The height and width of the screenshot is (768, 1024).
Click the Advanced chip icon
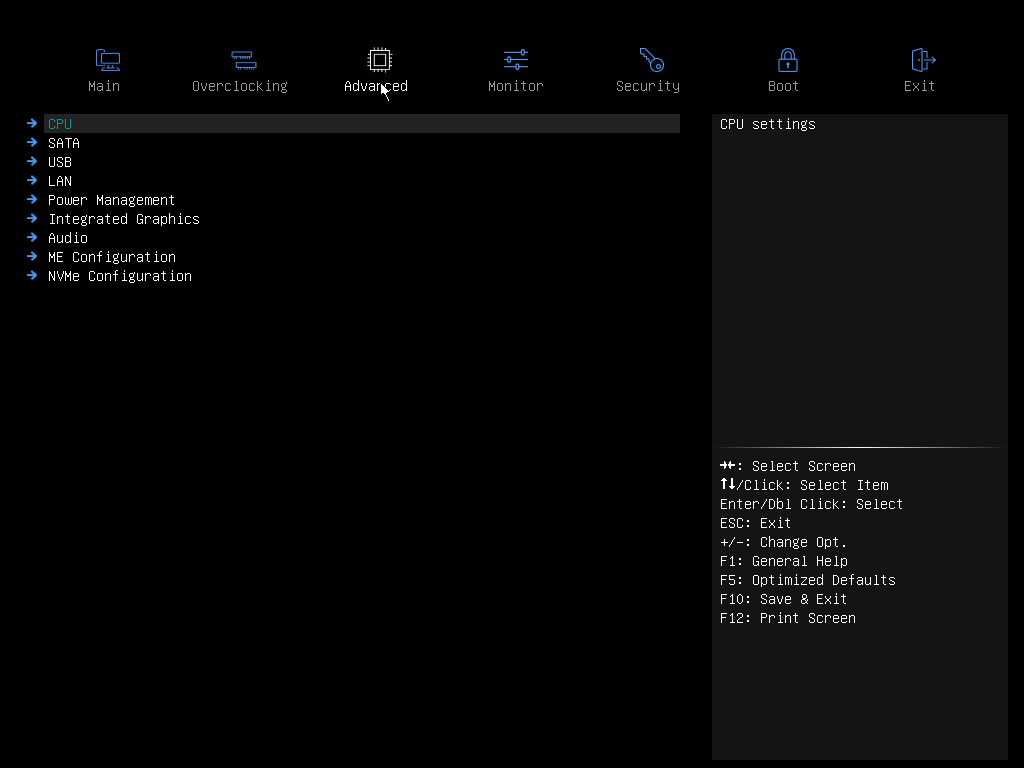coord(379,60)
